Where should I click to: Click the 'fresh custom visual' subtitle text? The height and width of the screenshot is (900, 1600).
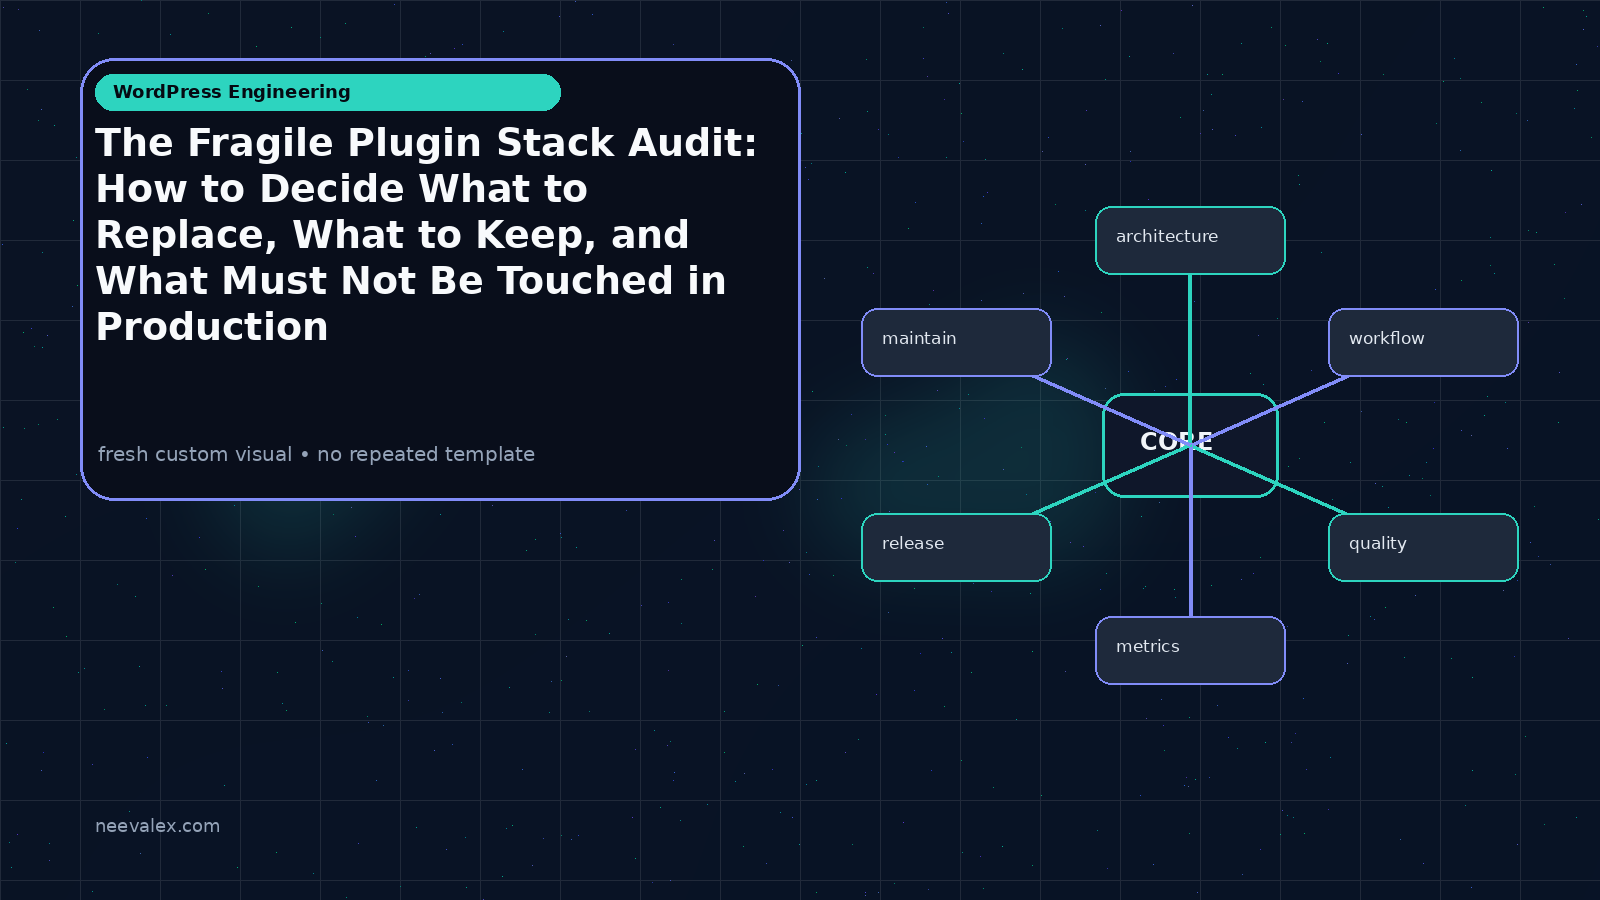316,454
